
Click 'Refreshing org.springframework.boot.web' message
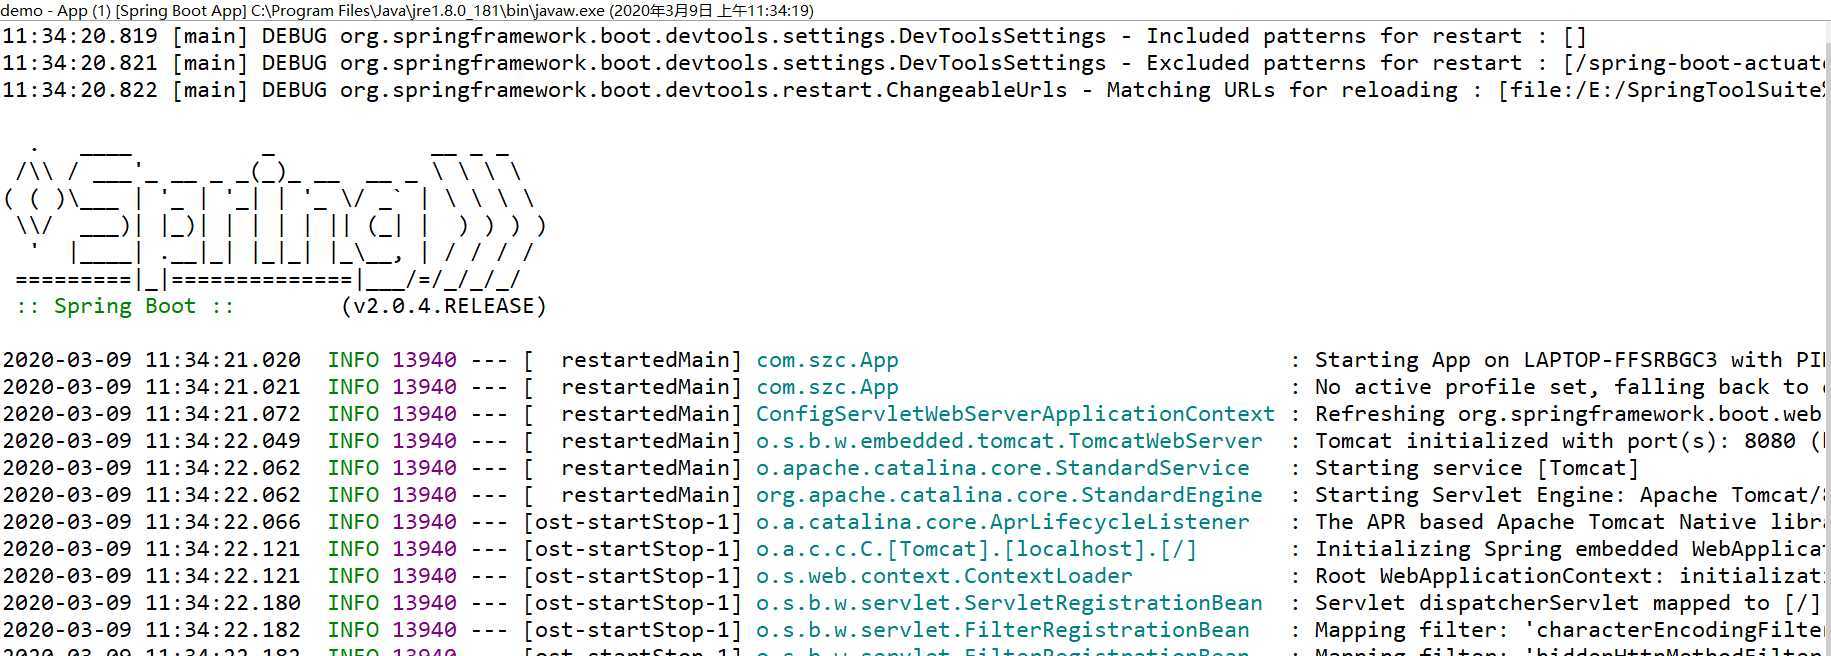pyautogui.click(x=1568, y=414)
